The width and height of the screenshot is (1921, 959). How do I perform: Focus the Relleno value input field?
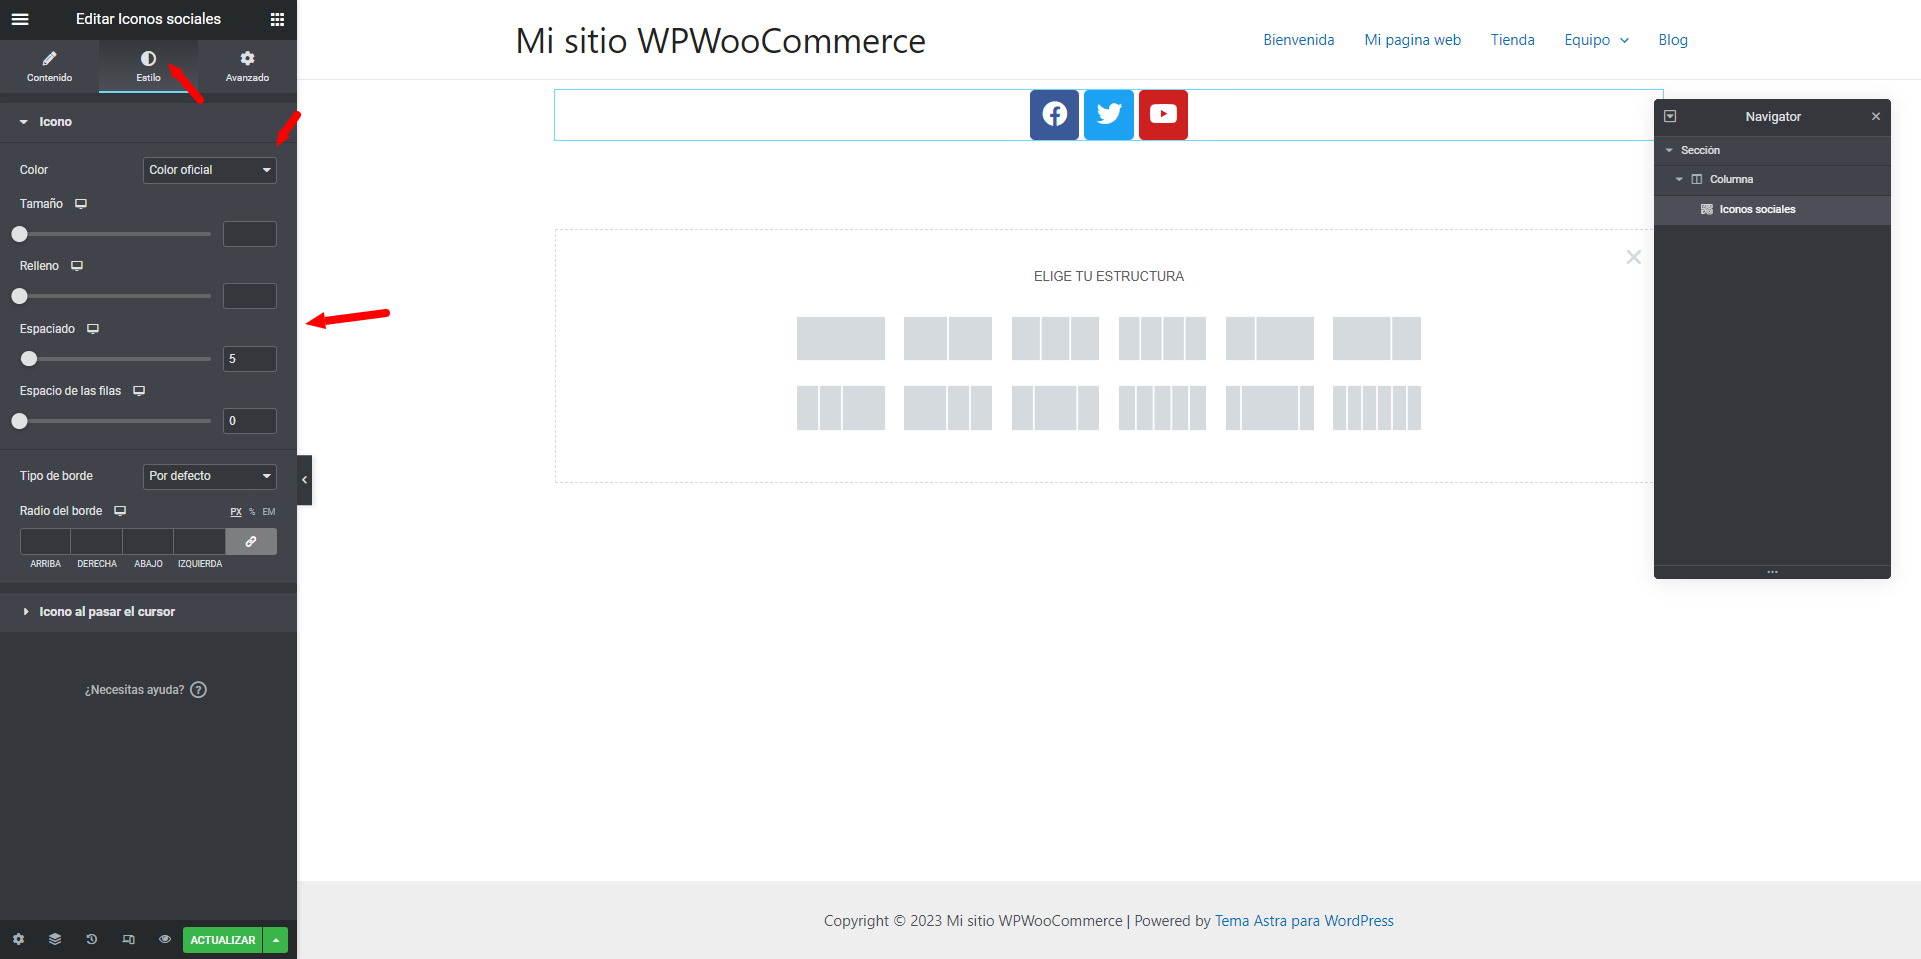[250, 296]
